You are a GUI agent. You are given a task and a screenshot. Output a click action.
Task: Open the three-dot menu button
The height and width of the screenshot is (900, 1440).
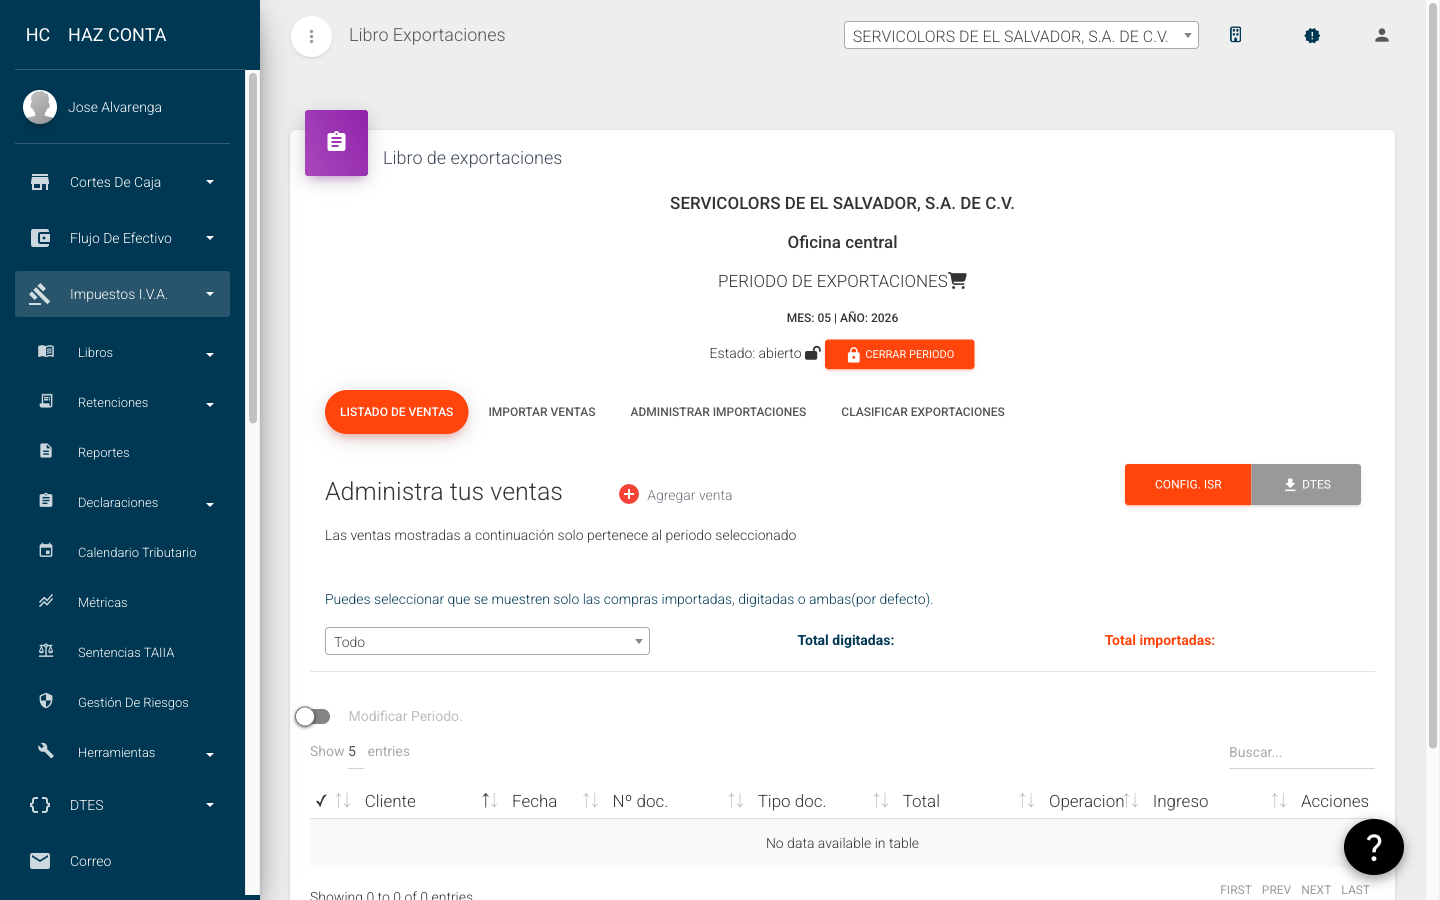pyautogui.click(x=311, y=36)
